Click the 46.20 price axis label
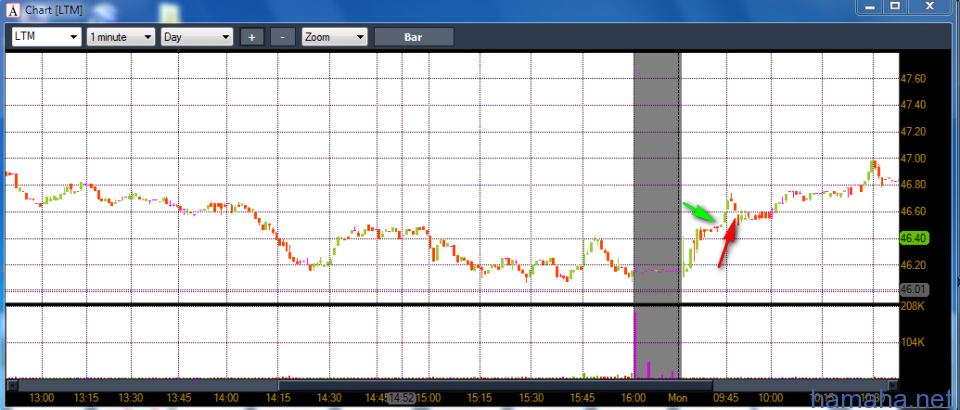Image resolution: width=960 pixels, height=410 pixels. pos(913,265)
